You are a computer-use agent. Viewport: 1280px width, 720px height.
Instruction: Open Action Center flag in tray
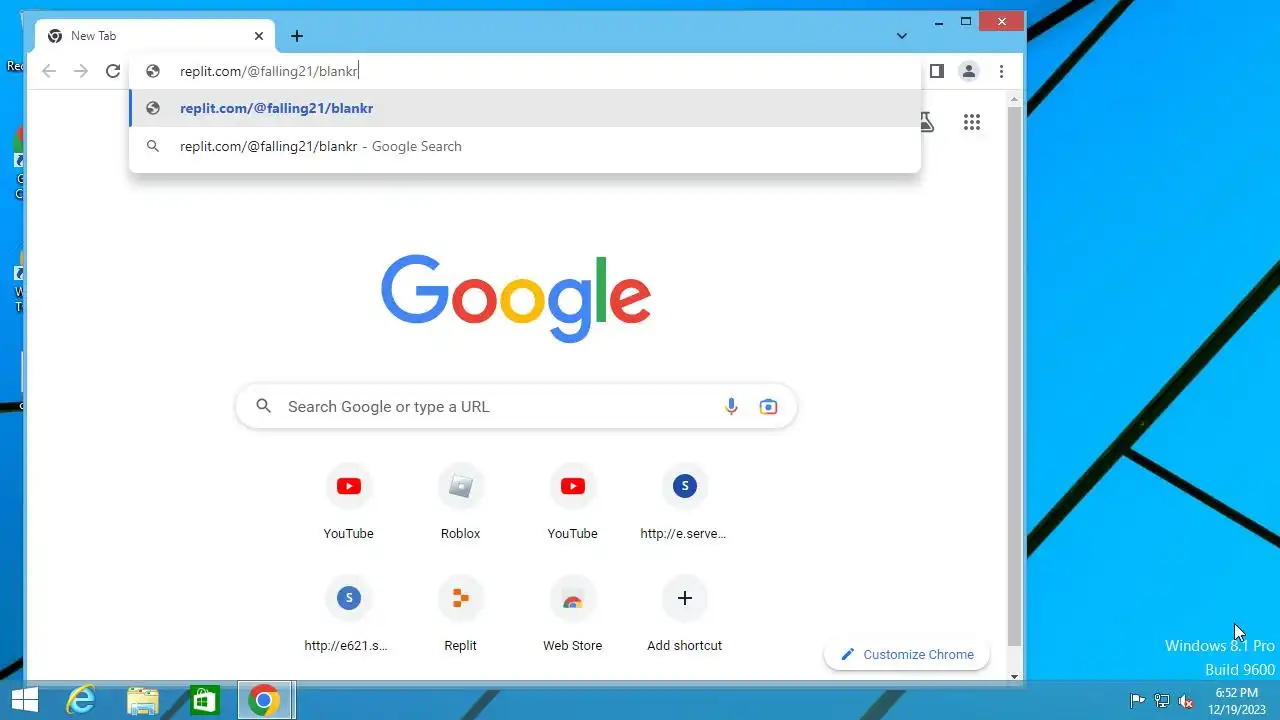1138,701
